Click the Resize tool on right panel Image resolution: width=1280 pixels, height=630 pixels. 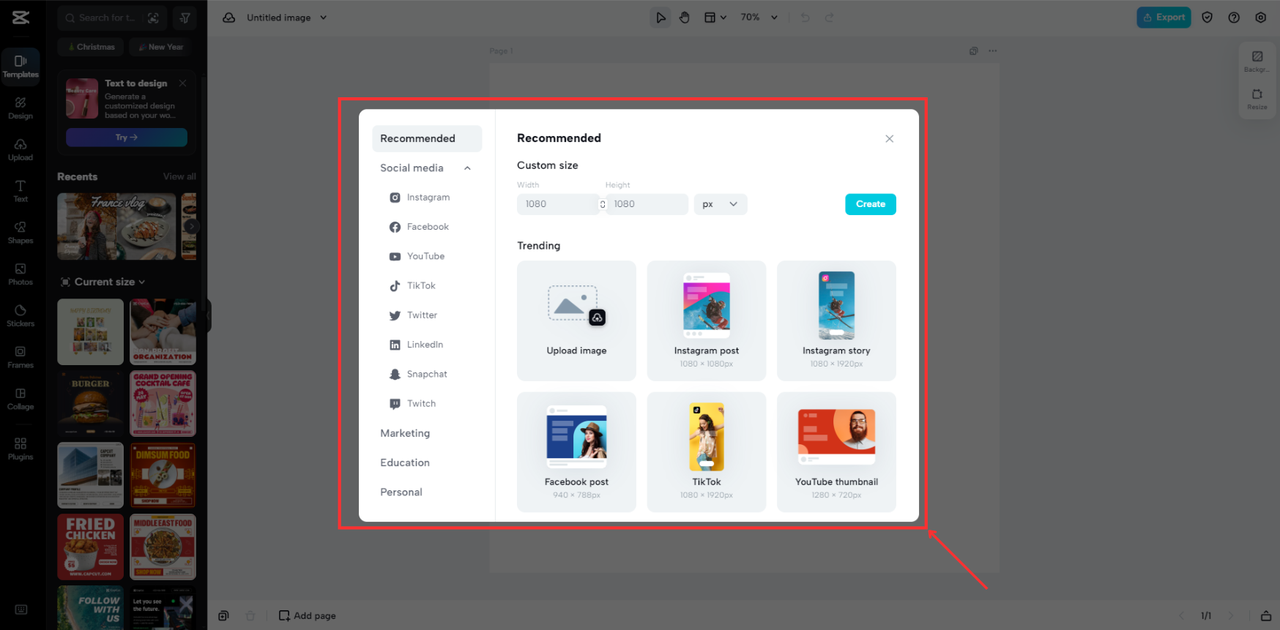pyautogui.click(x=1257, y=99)
